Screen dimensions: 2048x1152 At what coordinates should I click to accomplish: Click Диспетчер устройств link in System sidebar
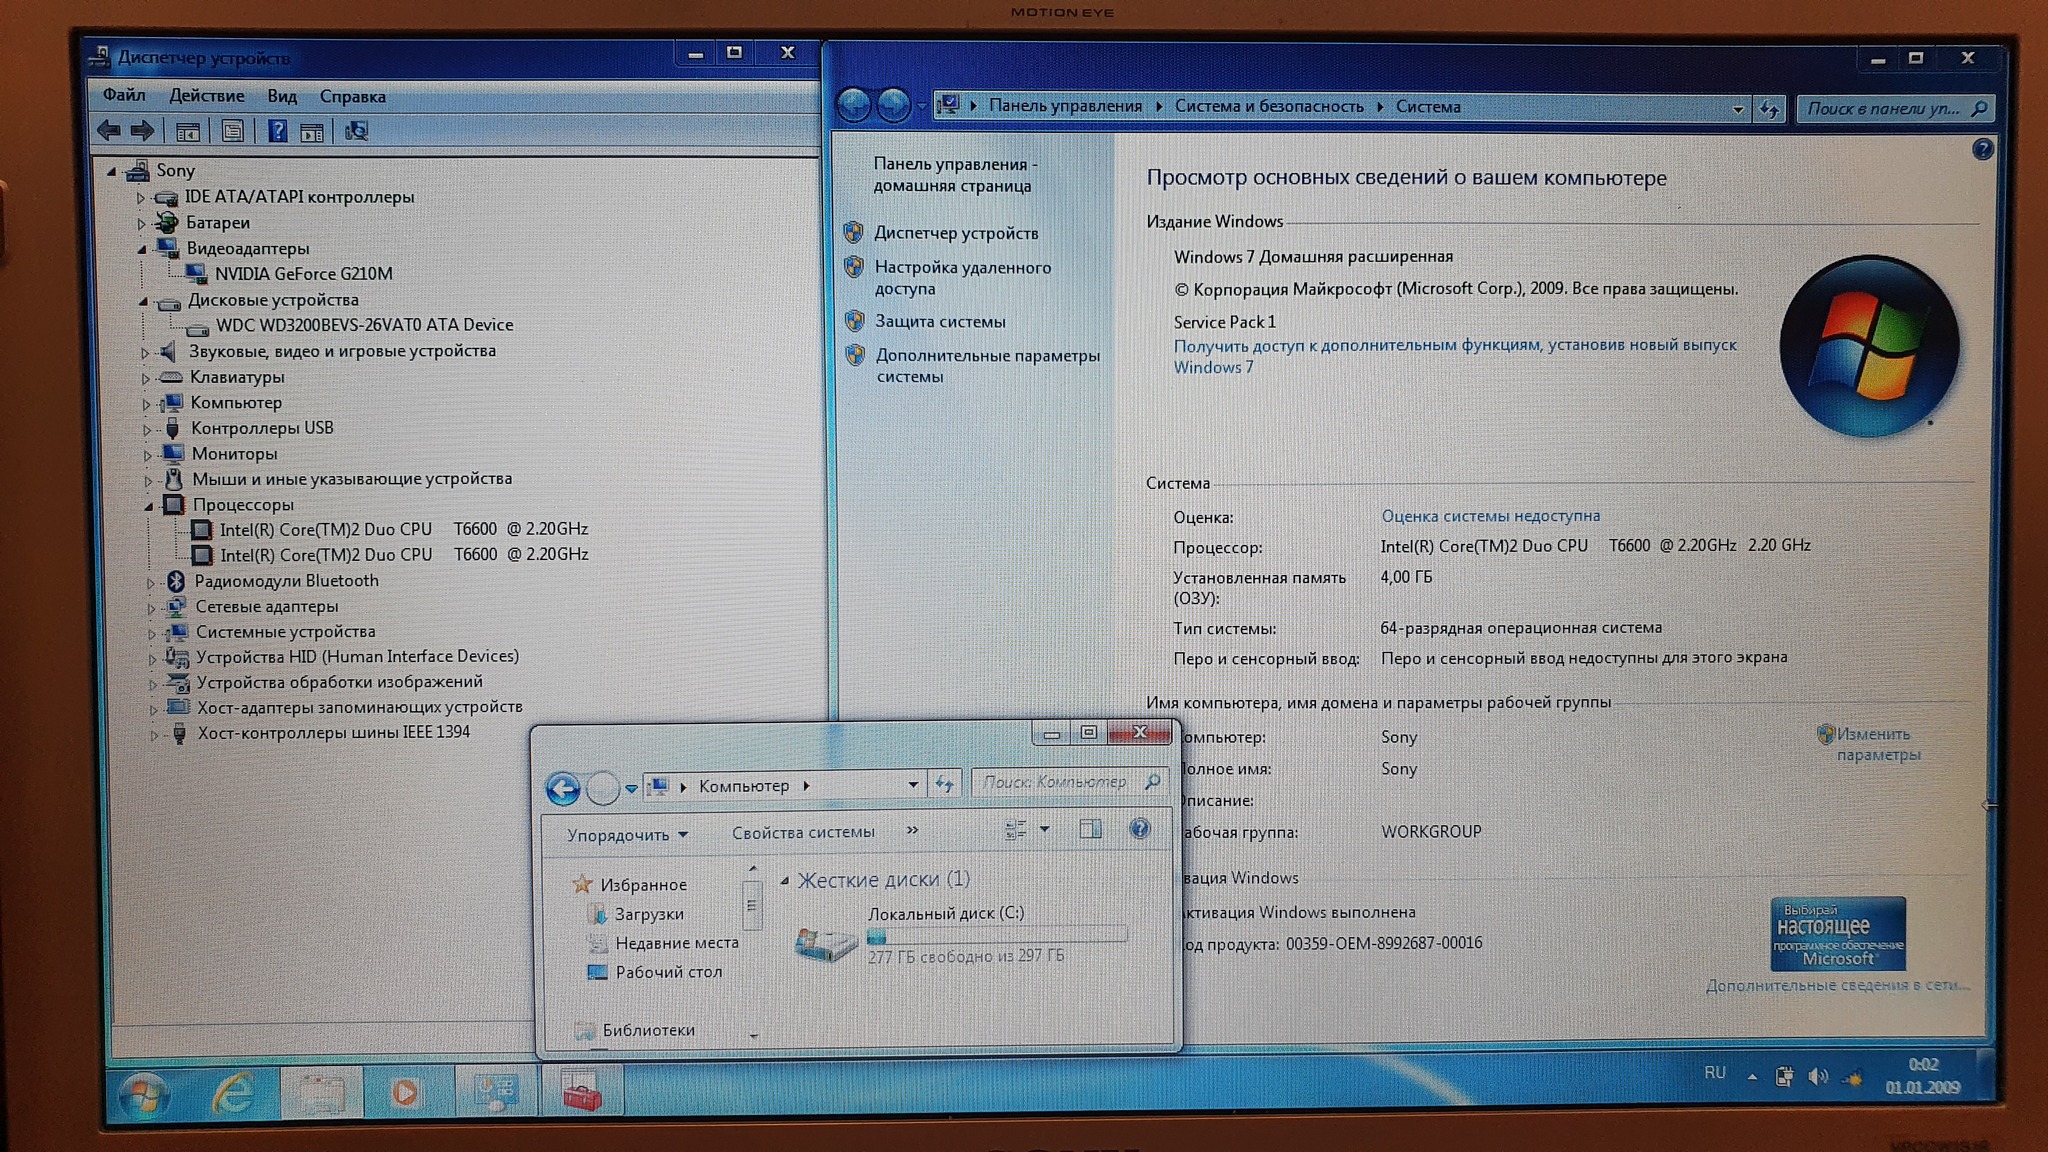coord(956,233)
